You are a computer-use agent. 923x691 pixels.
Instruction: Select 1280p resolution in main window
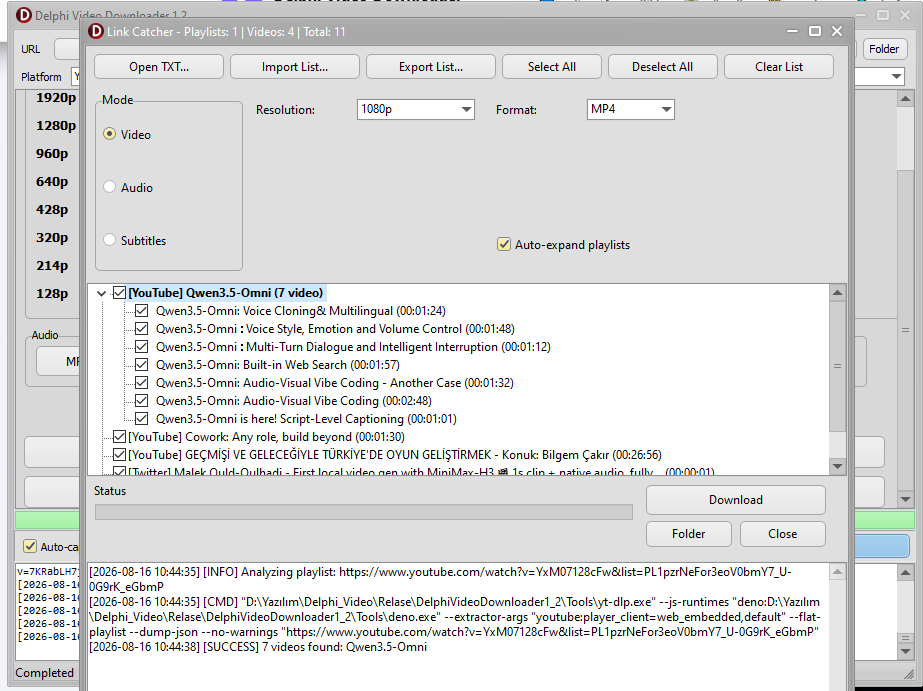pyautogui.click(x=55, y=125)
